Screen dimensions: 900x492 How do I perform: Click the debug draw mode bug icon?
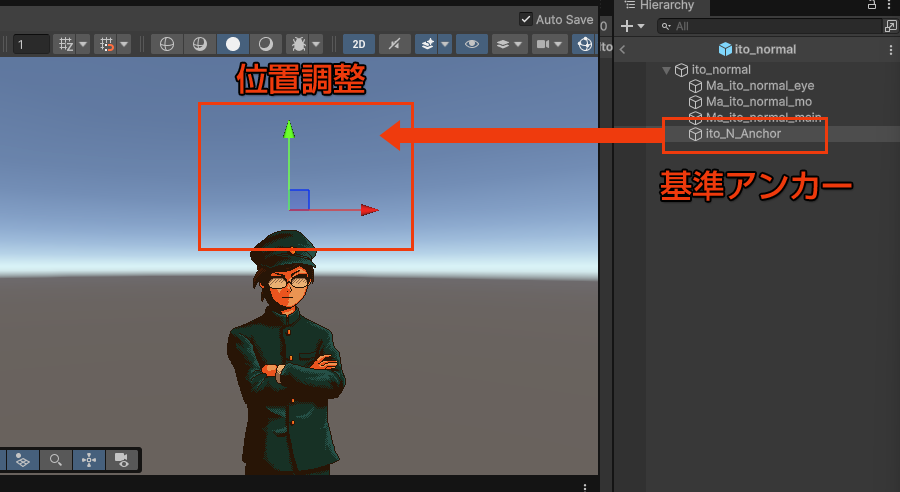pyautogui.click(x=298, y=44)
